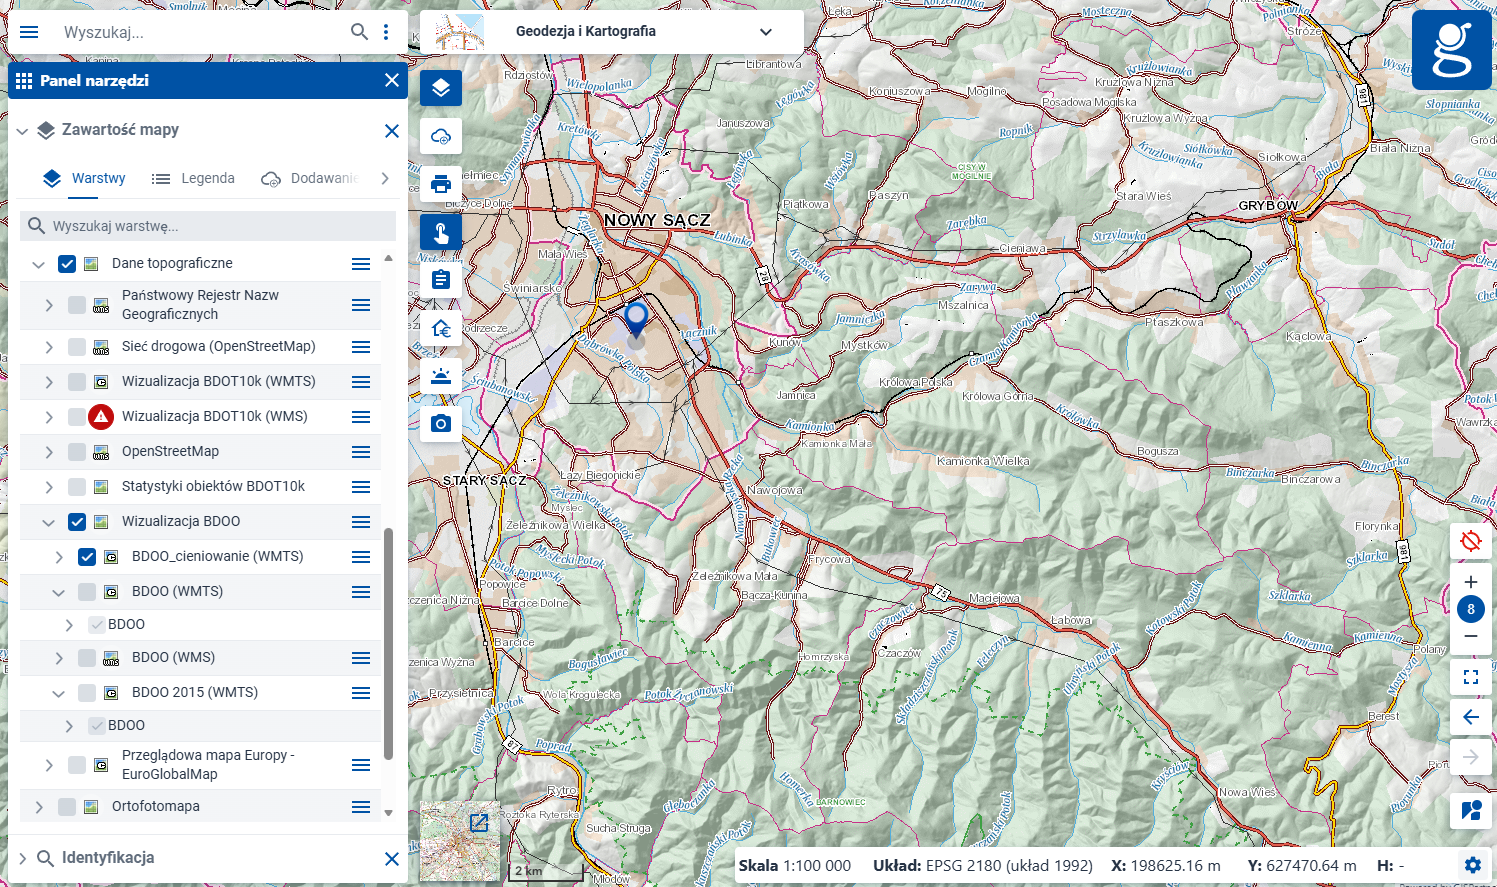Open the map layers tool button
This screenshot has width=1497, height=887.
pyautogui.click(x=441, y=88)
